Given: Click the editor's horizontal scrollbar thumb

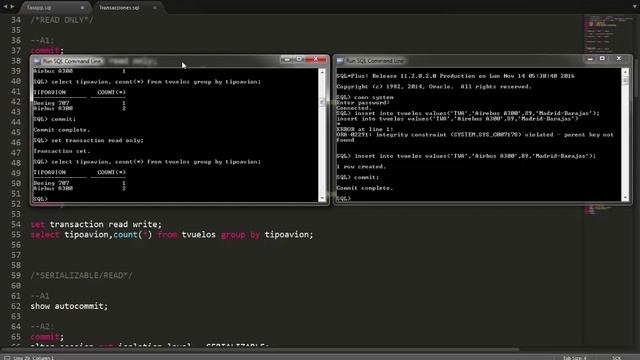Looking at the screenshot, I should pyautogui.click(x=260, y=349).
